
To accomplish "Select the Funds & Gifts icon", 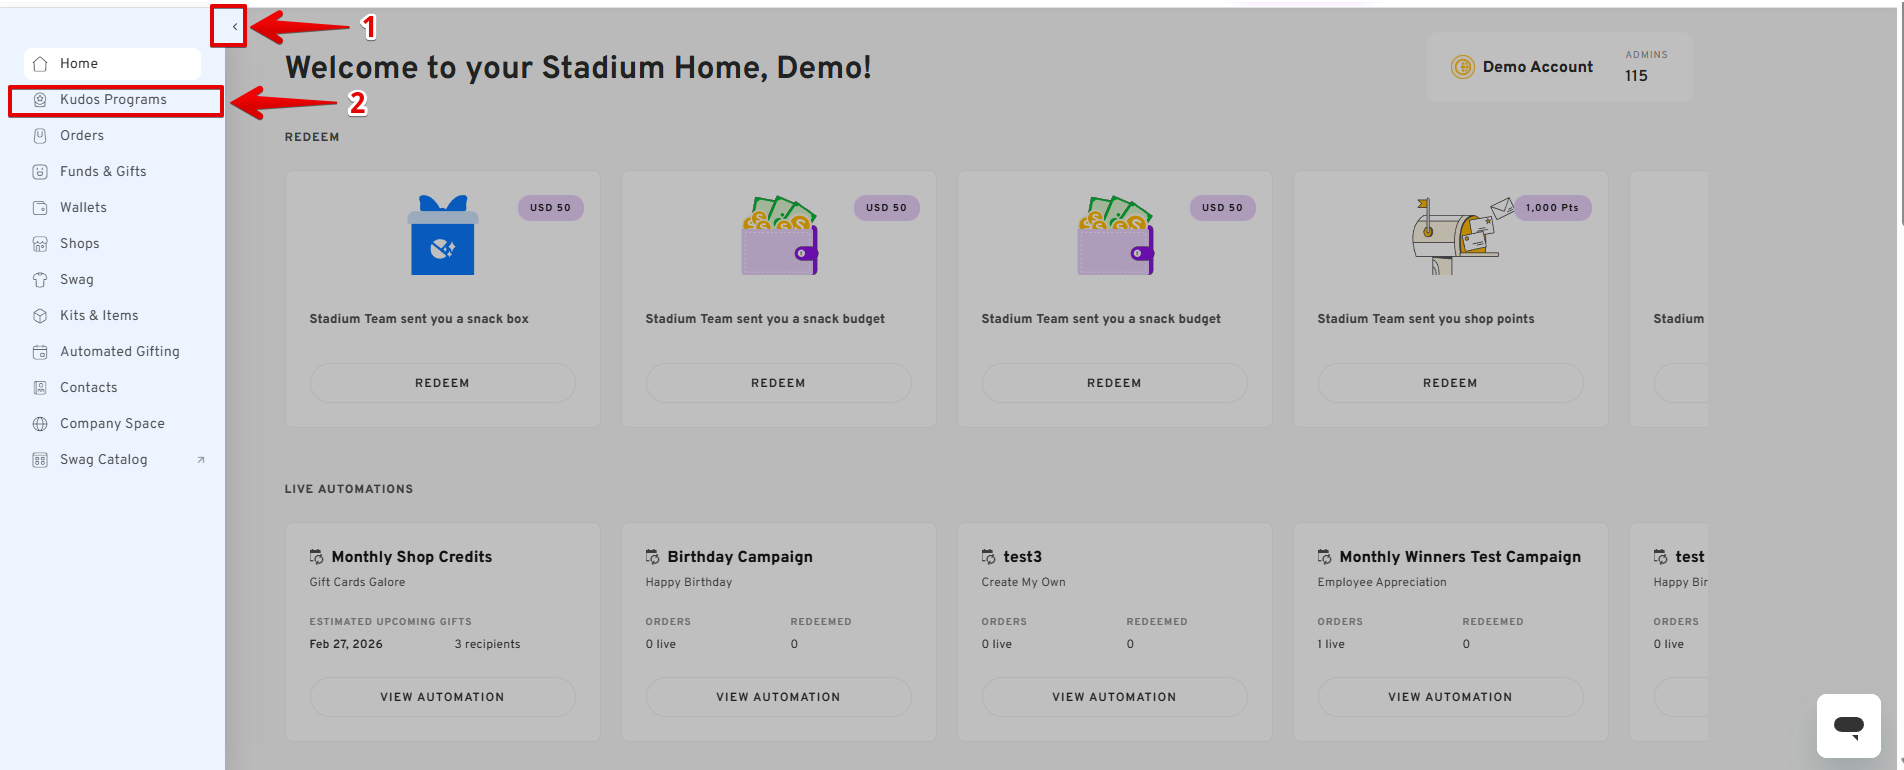I will pyautogui.click(x=40, y=172).
